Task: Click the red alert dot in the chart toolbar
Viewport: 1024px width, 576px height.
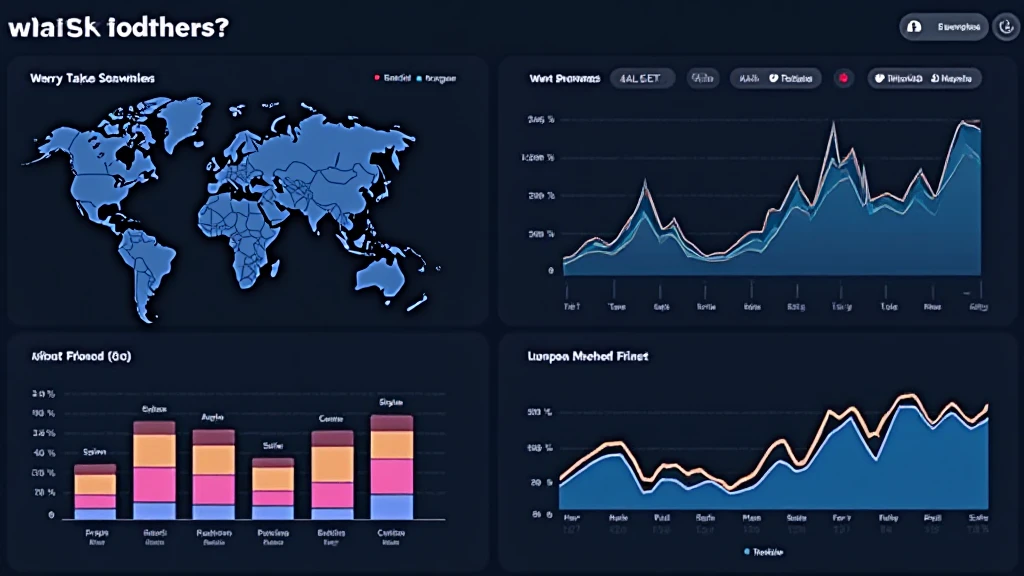Action: point(843,78)
